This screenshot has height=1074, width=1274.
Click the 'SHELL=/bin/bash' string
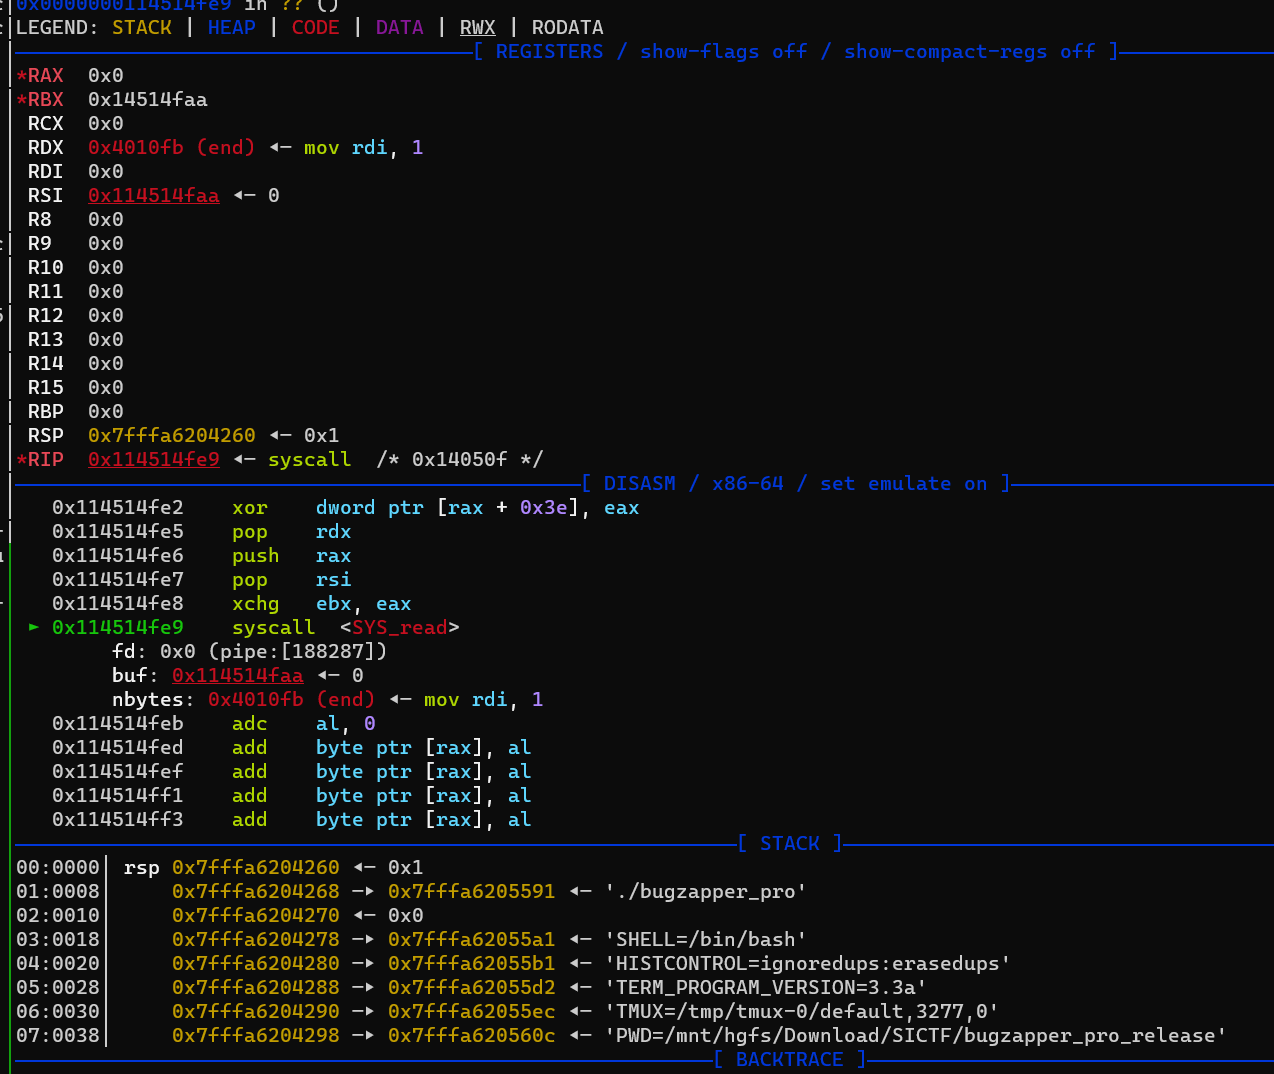pyautogui.click(x=706, y=939)
